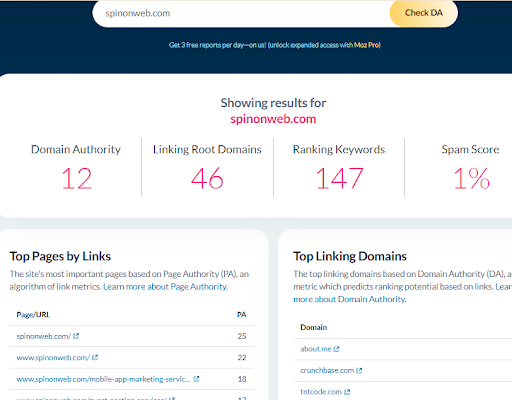Screen dimensions: 512x400
Task: Open external link icon beside about.me
Action: pyautogui.click(x=336, y=349)
